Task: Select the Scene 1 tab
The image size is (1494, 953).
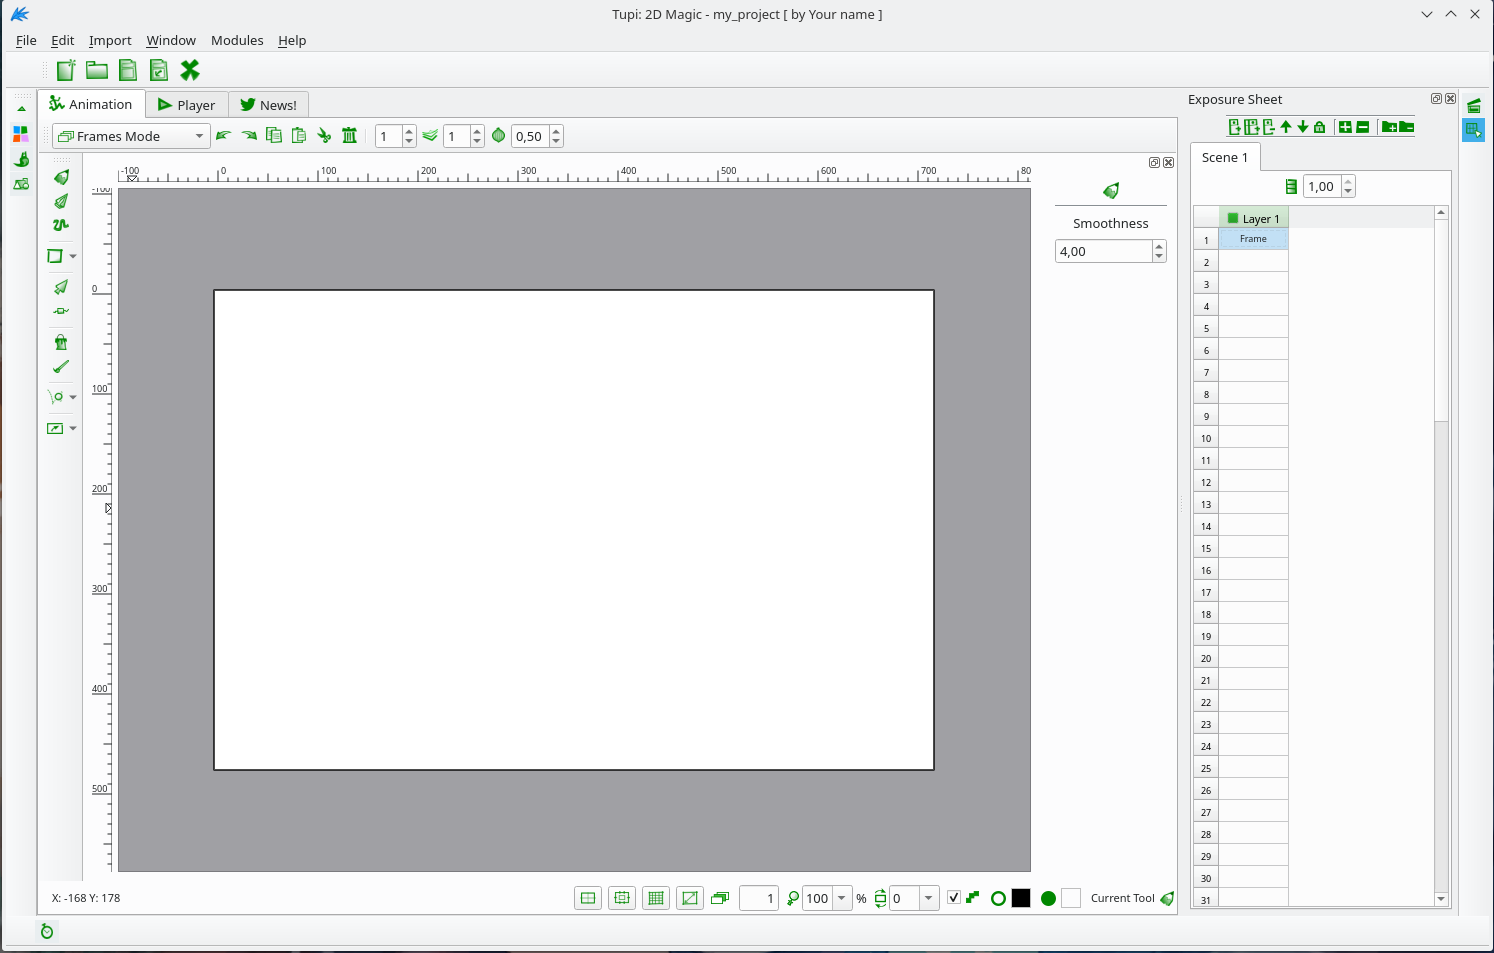Action: tap(1225, 157)
